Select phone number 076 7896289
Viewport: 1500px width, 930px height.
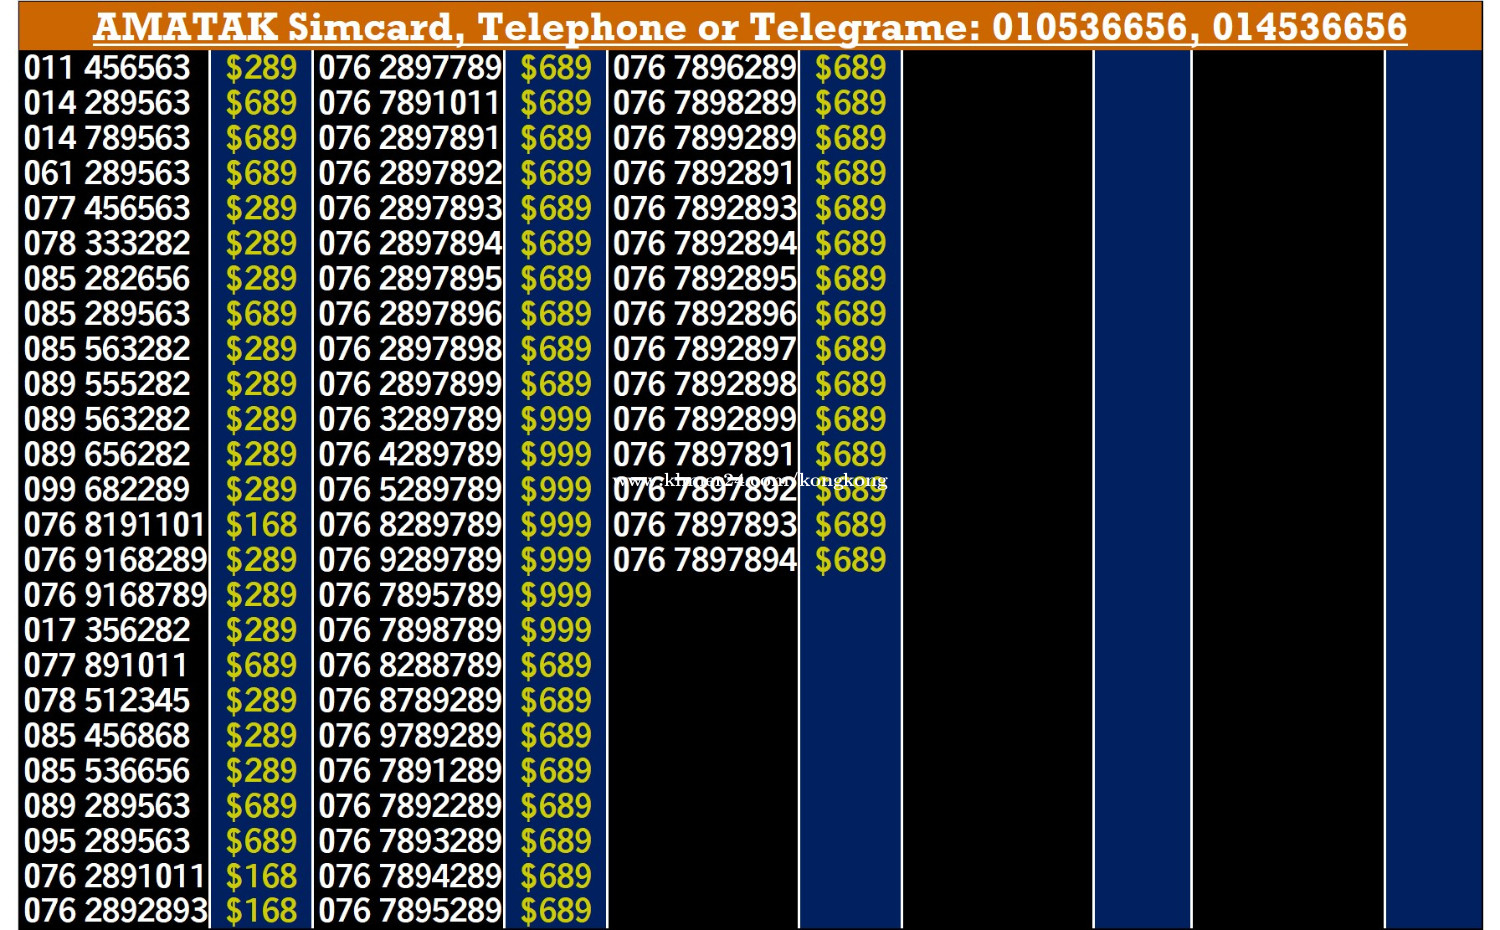pos(705,68)
